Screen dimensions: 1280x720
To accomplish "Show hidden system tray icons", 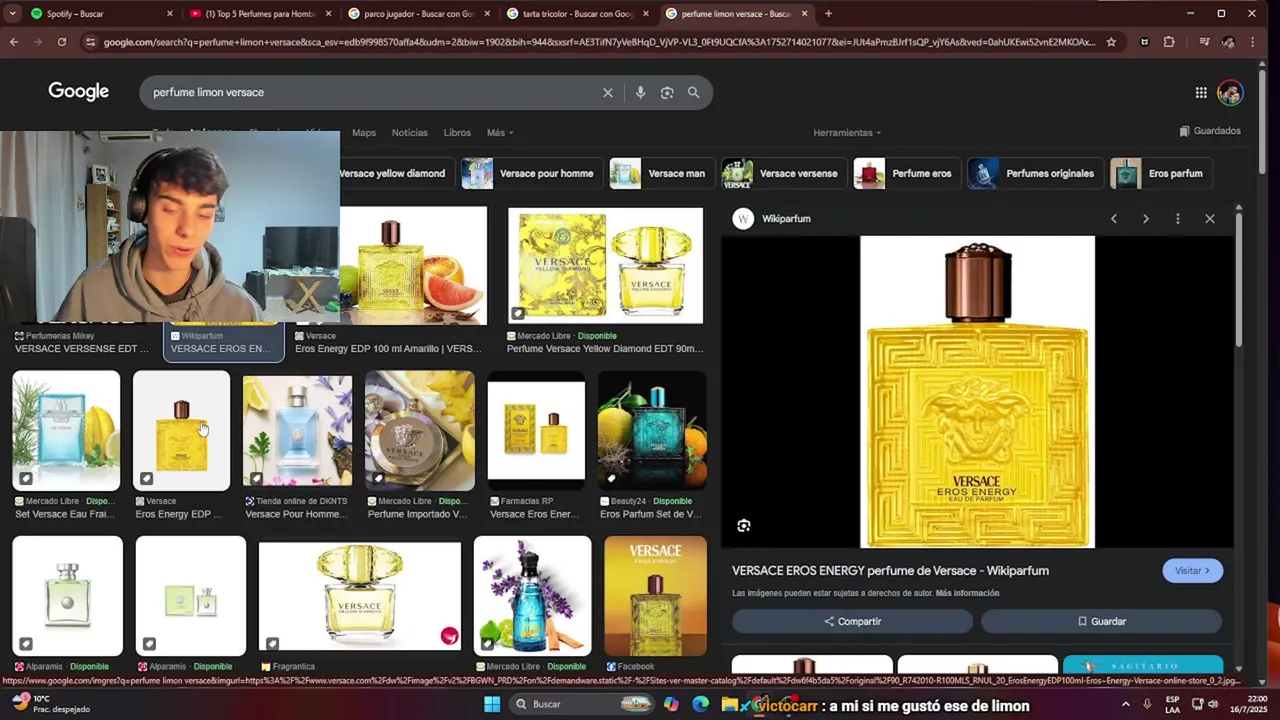I will [x=1125, y=704].
